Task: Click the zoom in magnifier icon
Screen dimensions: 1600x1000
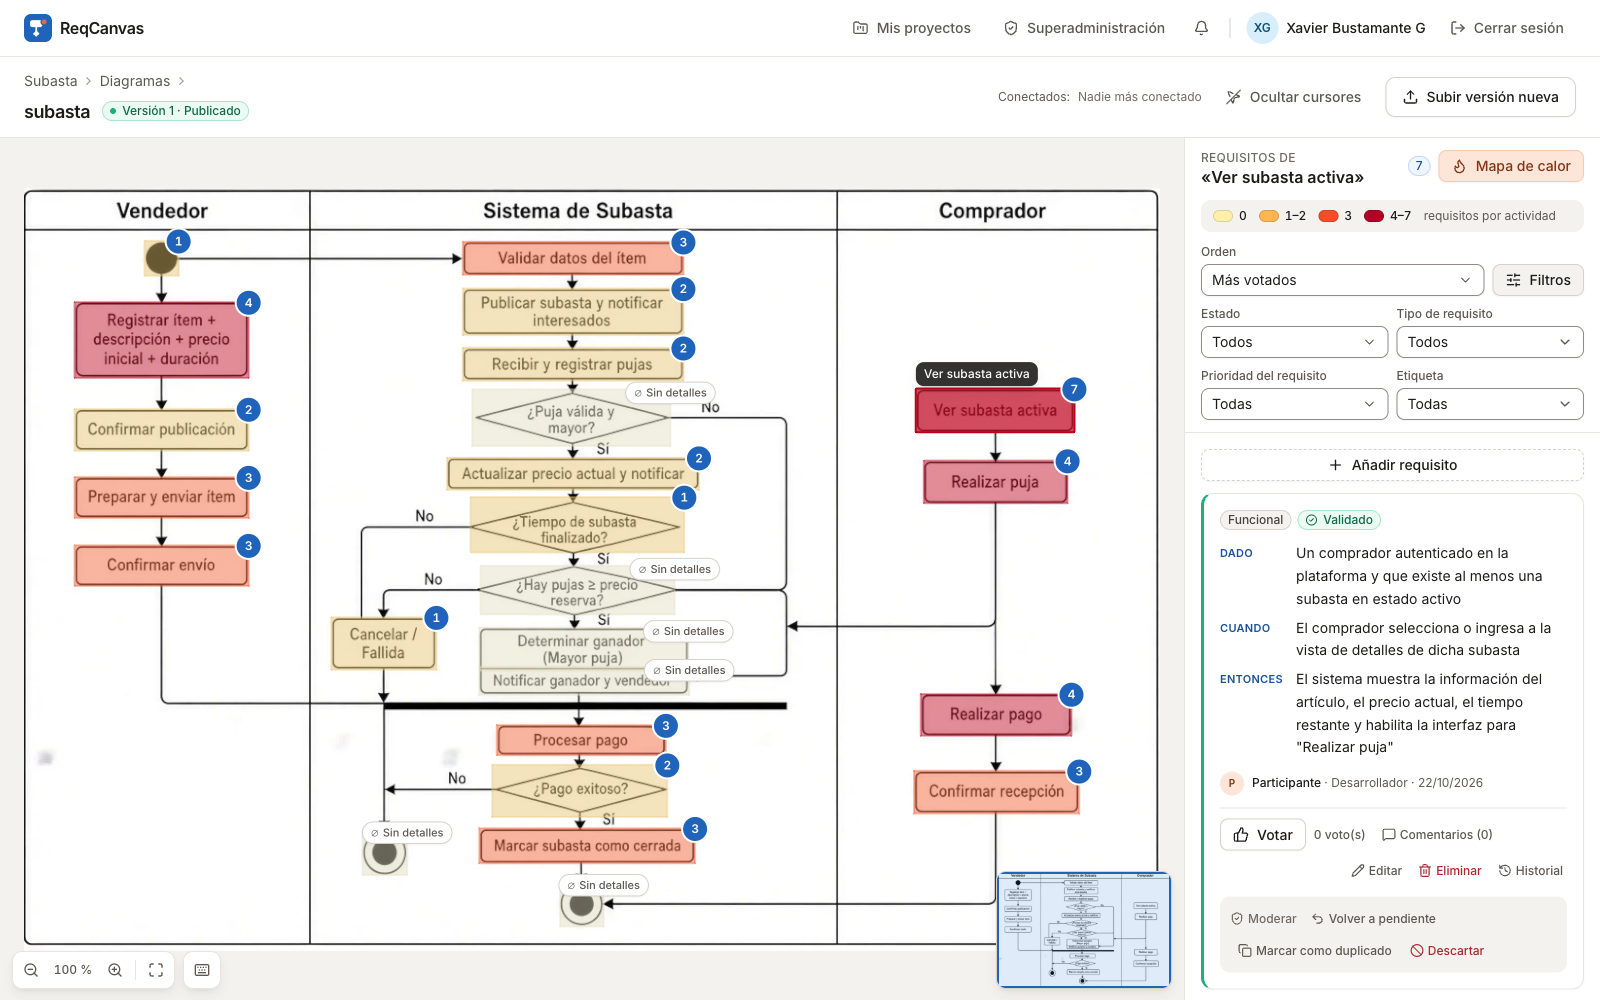Action: point(115,970)
